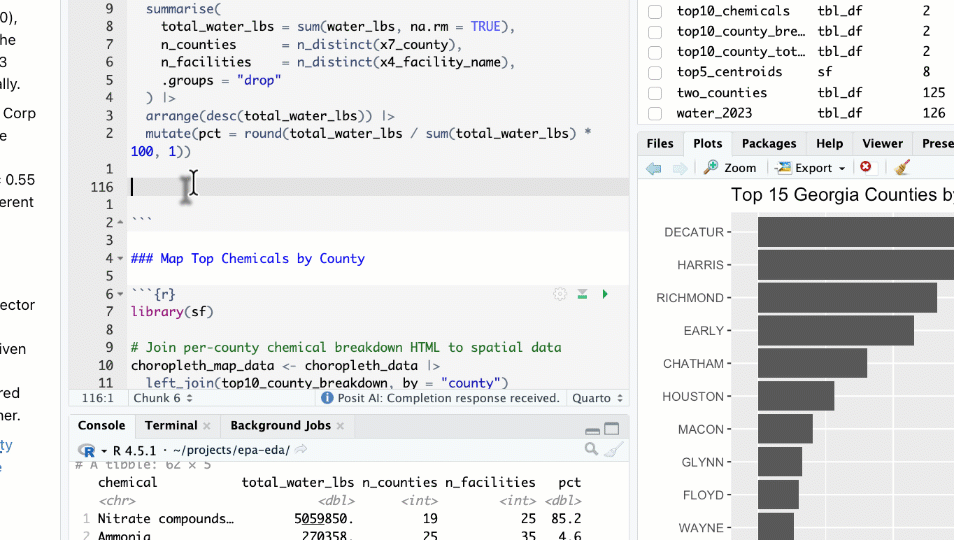The height and width of the screenshot is (540, 954).
Task: Close the Terminal tab
Action: point(207,426)
